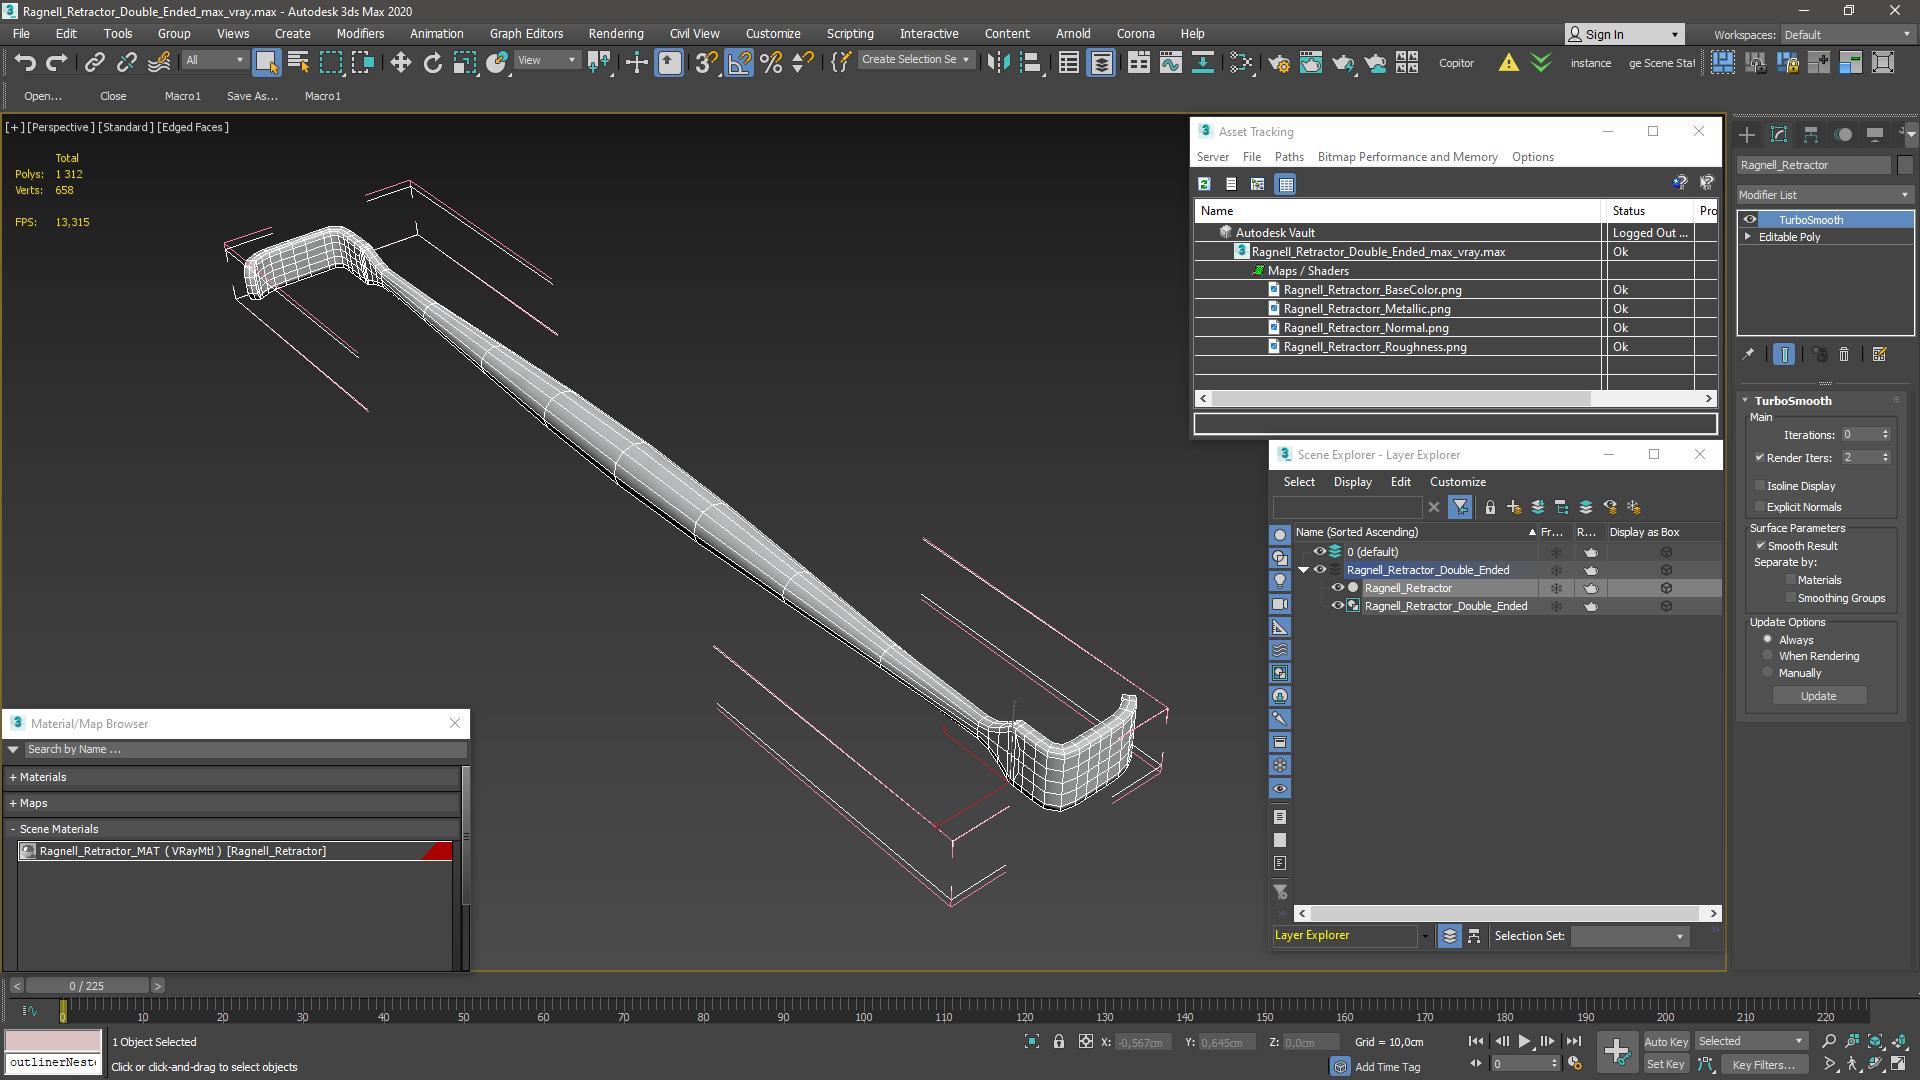Click timeline frame input field at bottom
Viewport: 1920px width, 1080px height.
86,985
